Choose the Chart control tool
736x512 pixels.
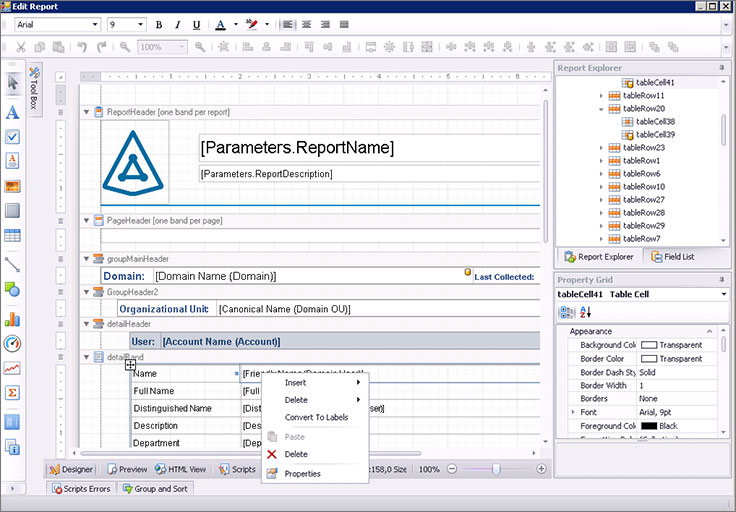[x=13, y=320]
